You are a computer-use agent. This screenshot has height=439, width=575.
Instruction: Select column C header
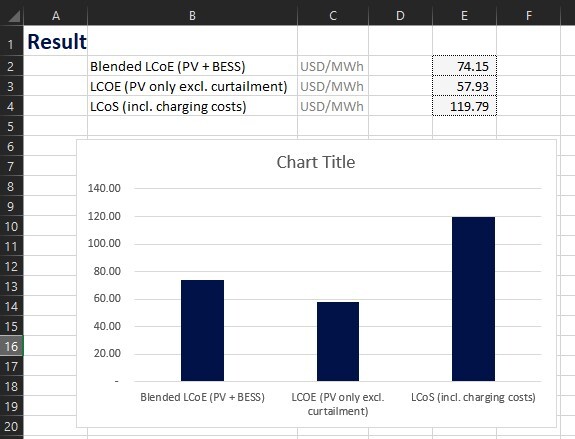333,15
